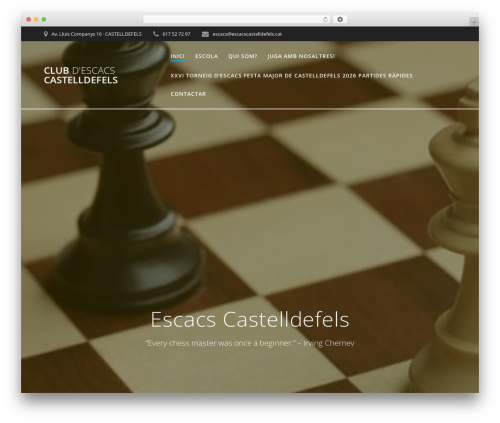Click the location pin icon in top bar
Viewport: 500px width, 423px height.
46,34
